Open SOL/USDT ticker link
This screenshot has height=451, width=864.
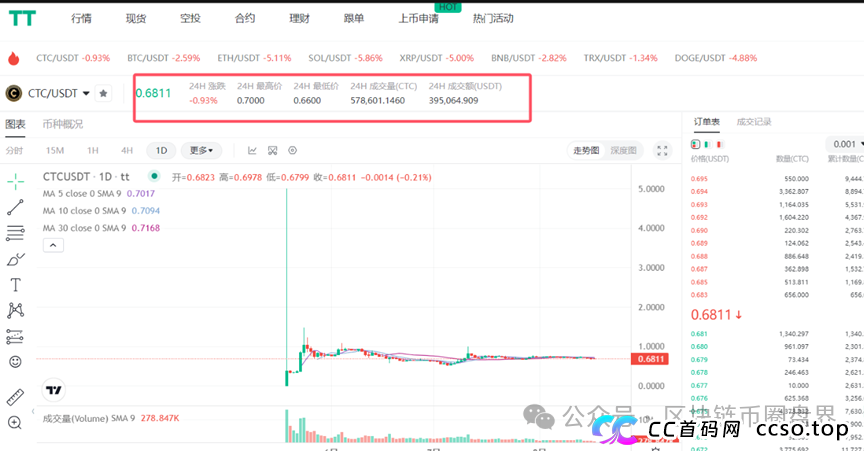point(345,58)
